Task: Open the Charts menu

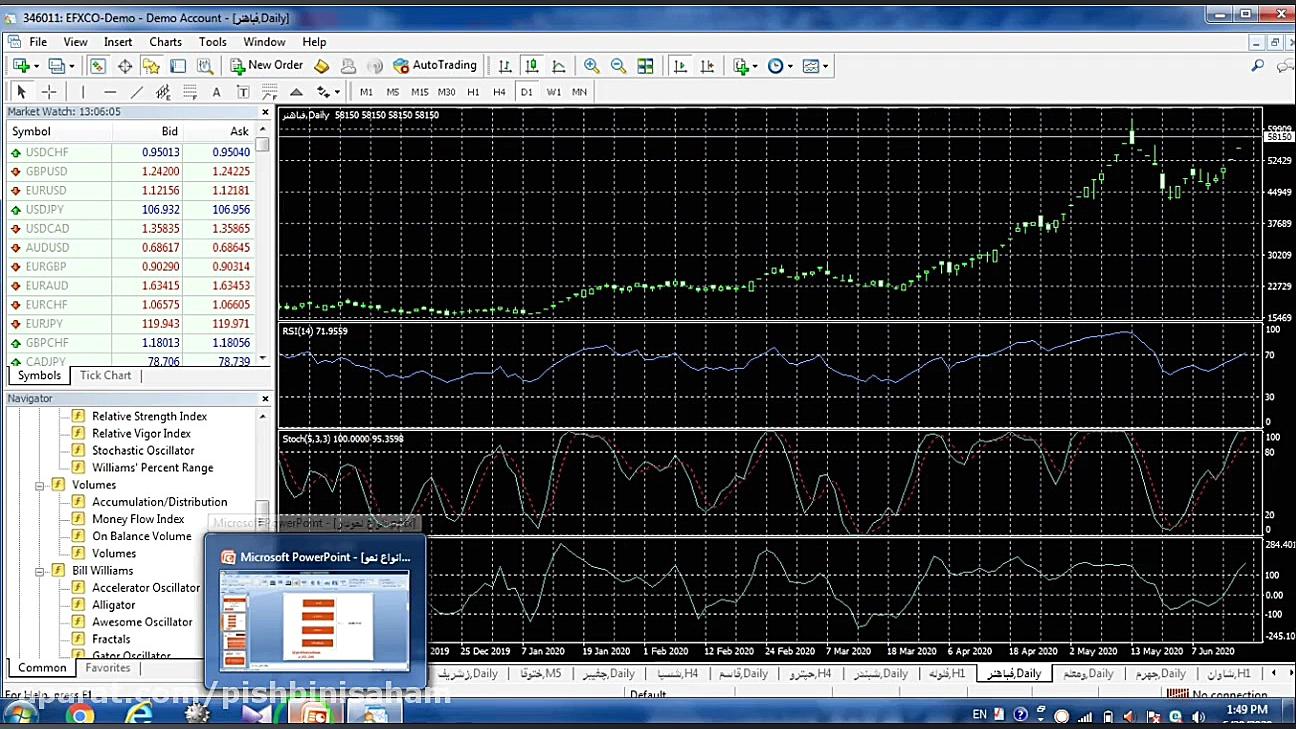Action: tap(165, 42)
